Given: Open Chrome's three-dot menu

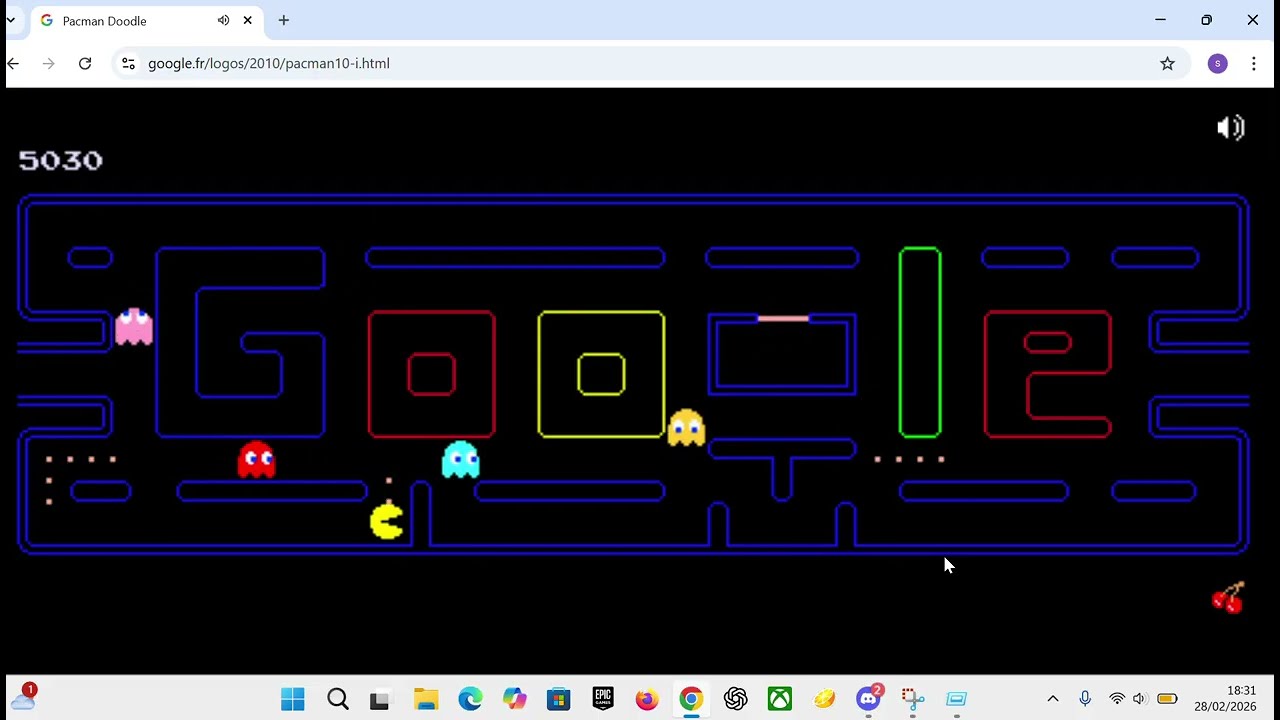Looking at the screenshot, I should [1254, 63].
